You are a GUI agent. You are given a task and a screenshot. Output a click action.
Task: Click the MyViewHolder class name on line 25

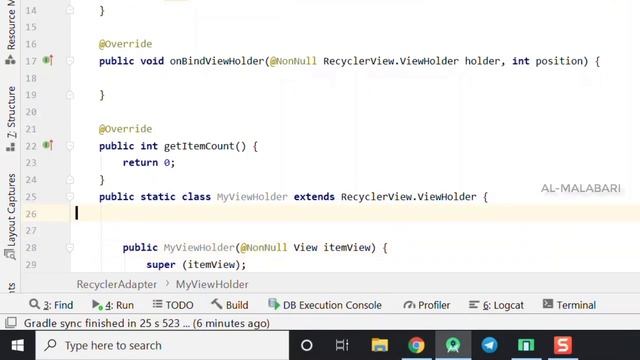(x=252, y=197)
